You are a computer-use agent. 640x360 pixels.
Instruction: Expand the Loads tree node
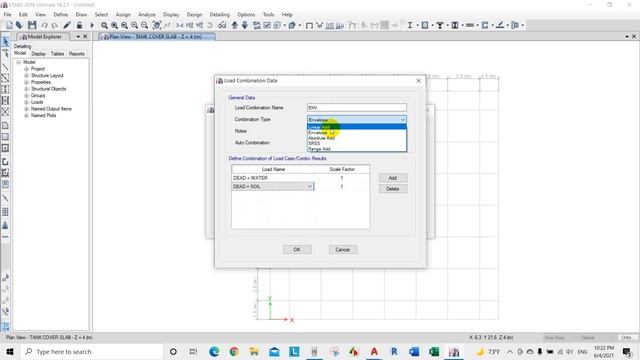click(27, 102)
